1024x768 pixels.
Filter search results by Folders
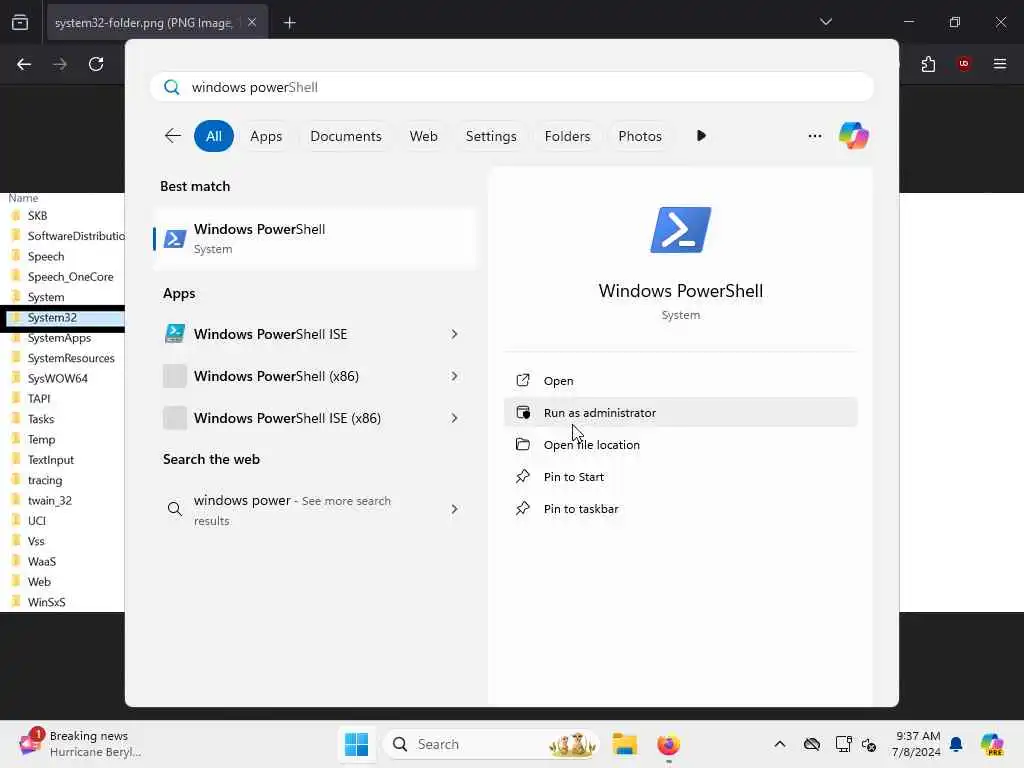[x=567, y=136]
